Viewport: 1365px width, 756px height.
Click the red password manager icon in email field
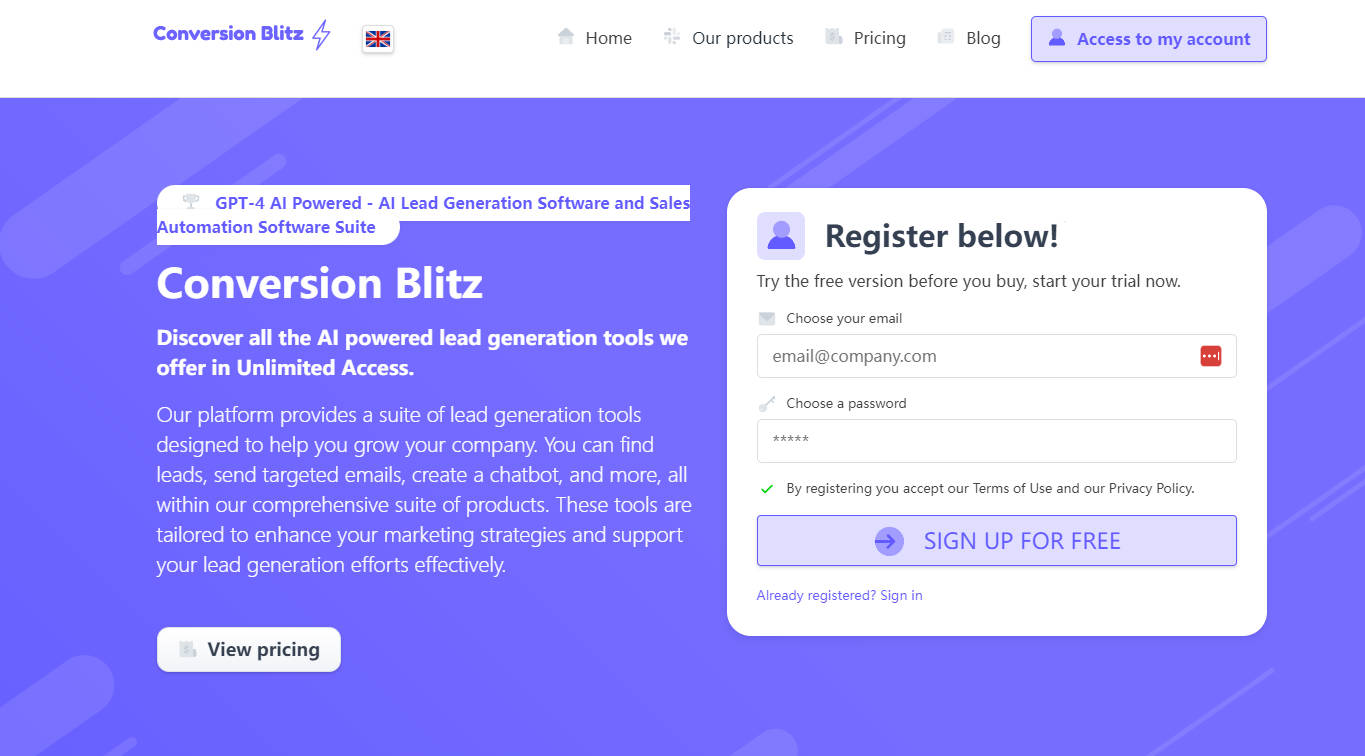[1210, 356]
